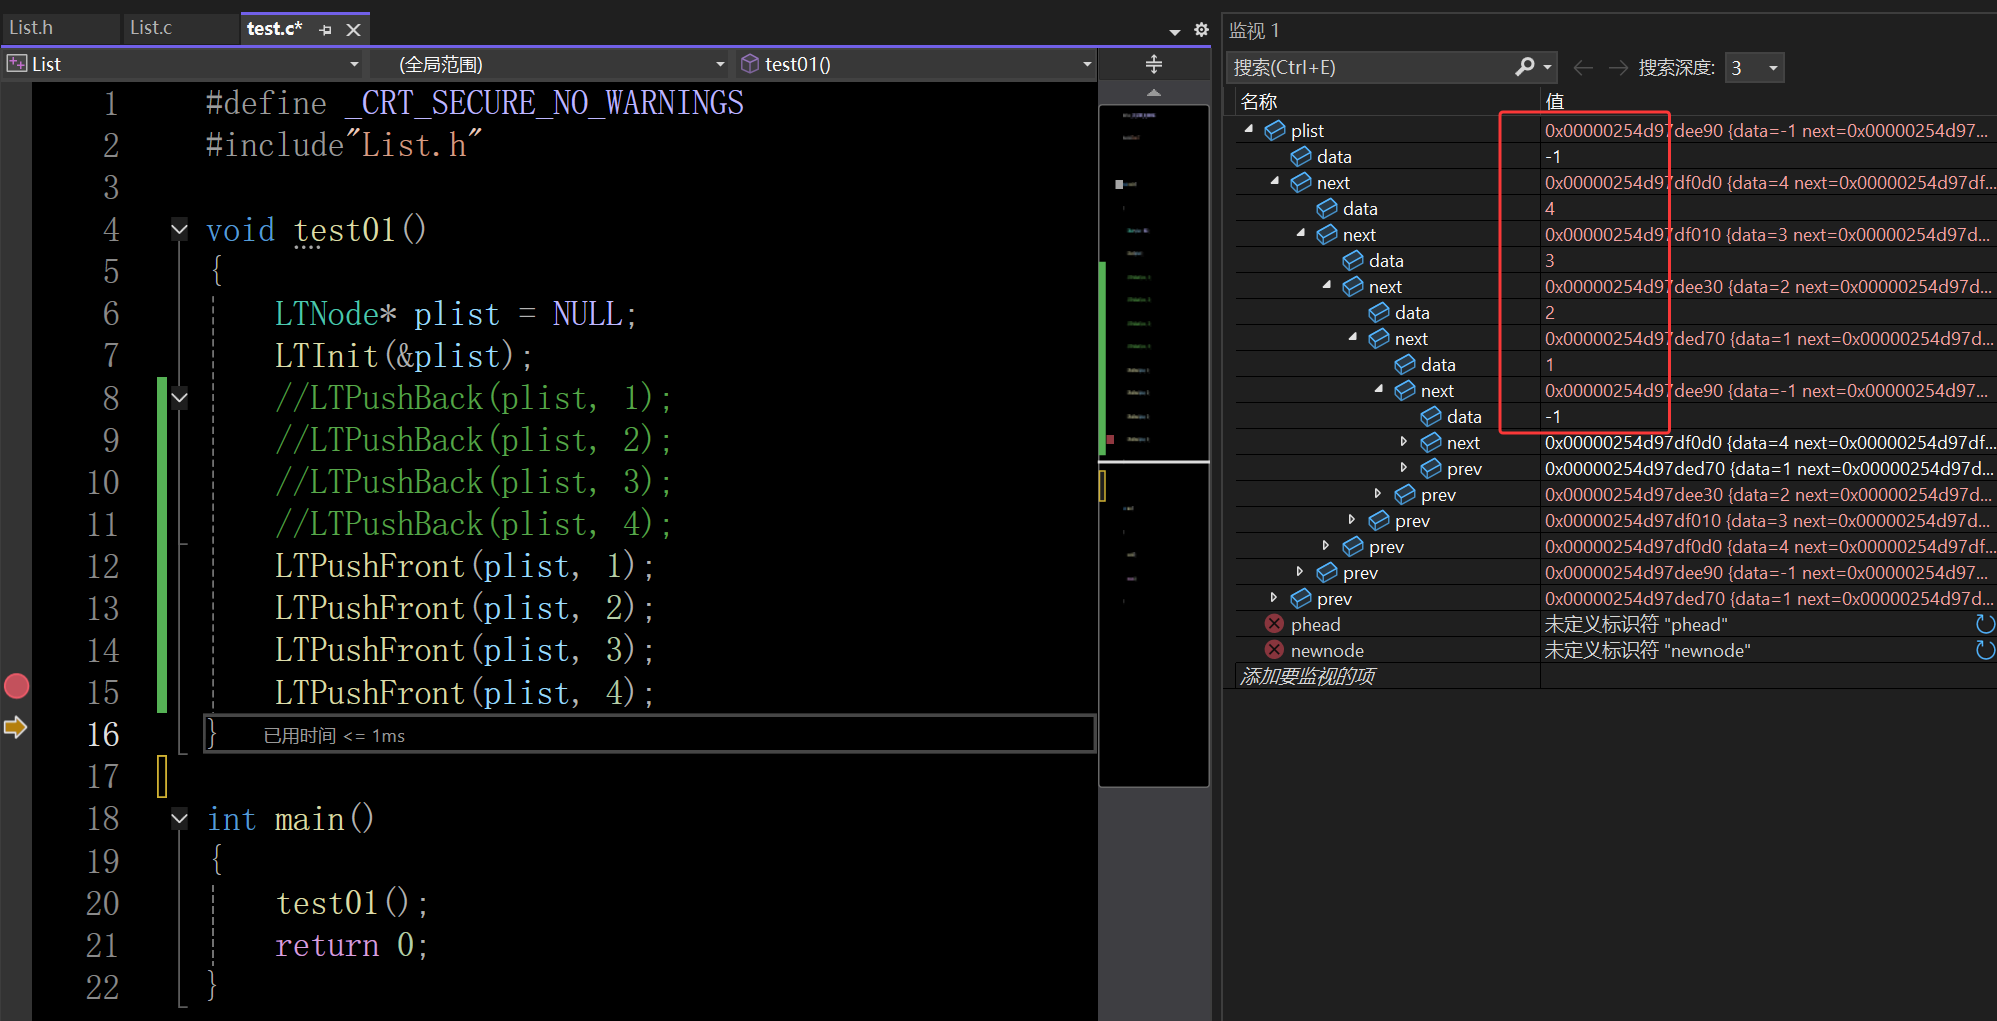Click the value 未定义标识符 "phead"
This screenshot has height=1021, width=1997.
pyautogui.click(x=1636, y=624)
